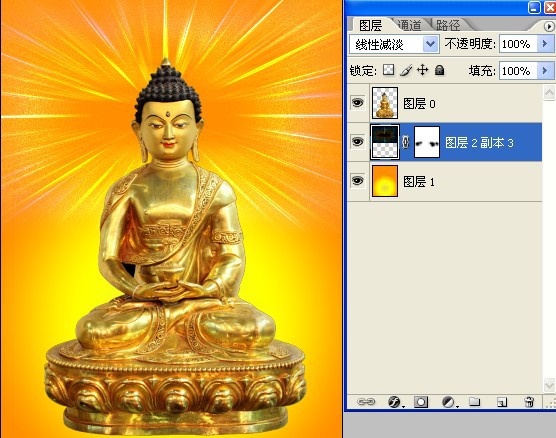Select the 图层 (Layers) tab

pos(370,25)
